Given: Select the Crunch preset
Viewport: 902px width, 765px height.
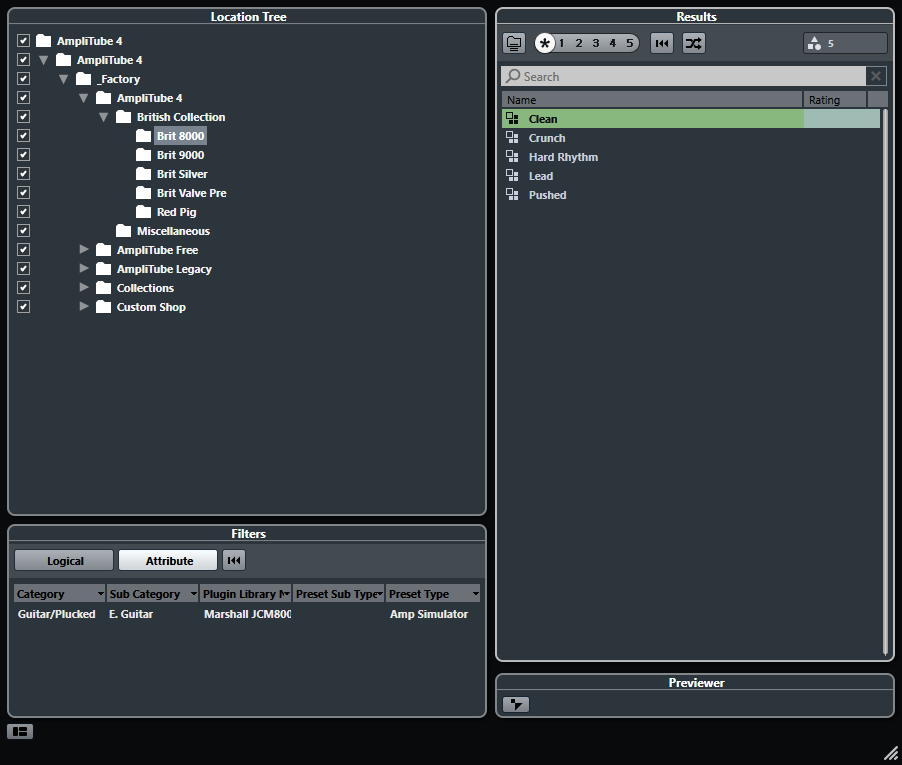Looking at the screenshot, I should [690, 138].
